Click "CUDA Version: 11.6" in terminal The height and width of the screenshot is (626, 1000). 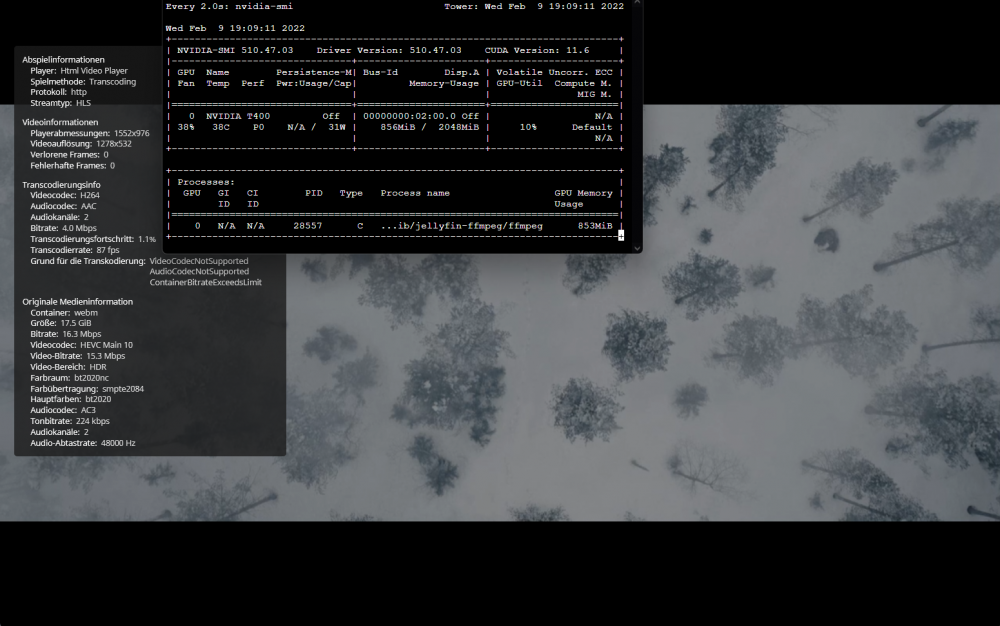537,50
